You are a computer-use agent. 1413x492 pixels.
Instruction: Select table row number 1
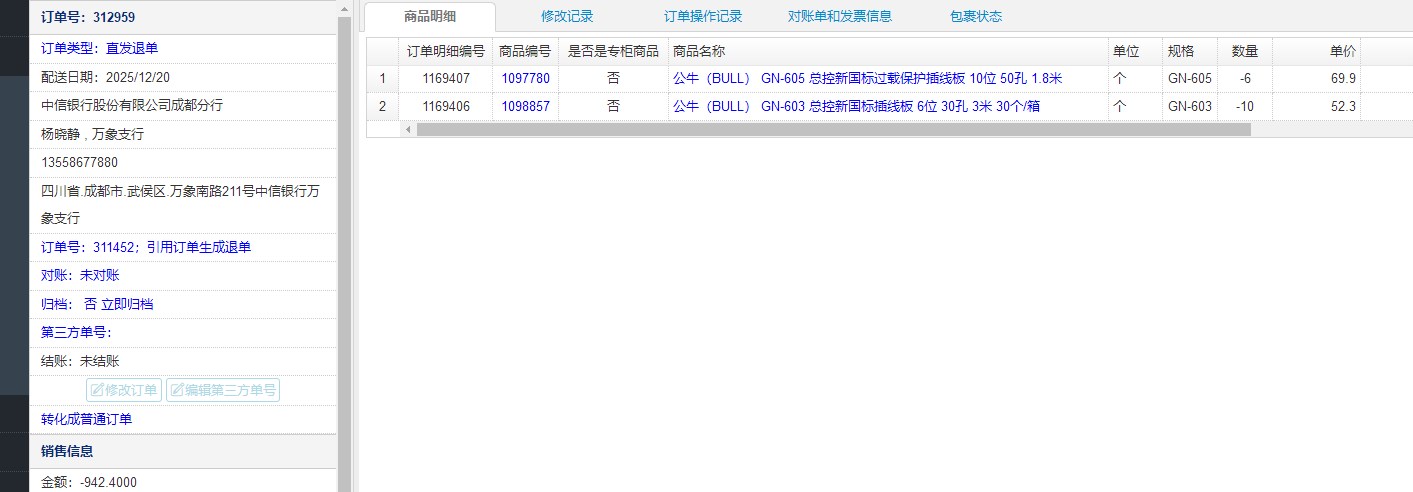click(382, 78)
